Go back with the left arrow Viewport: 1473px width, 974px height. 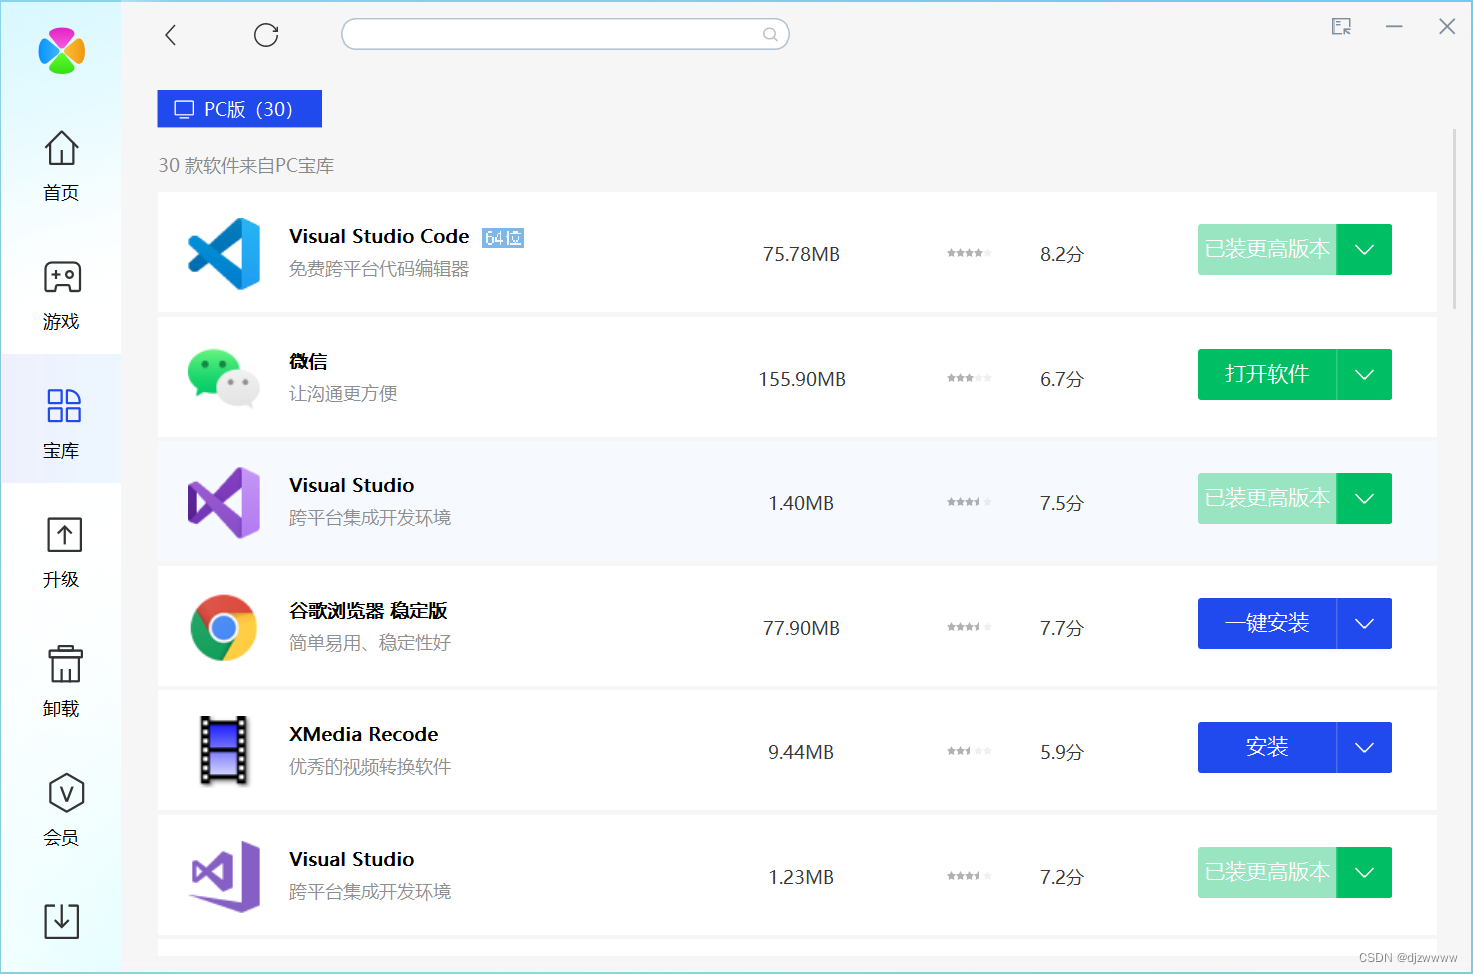point(170,35)
